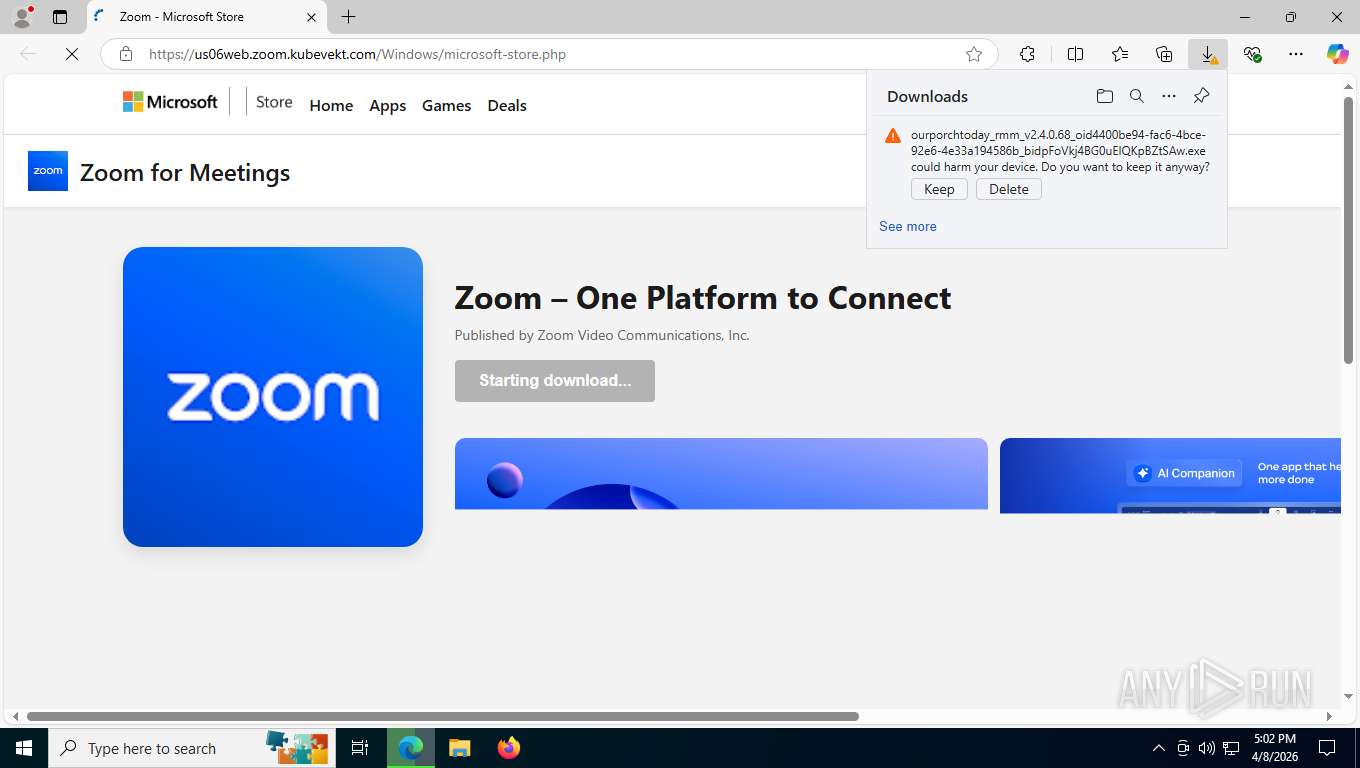Toggle the Downloads toolbar button
The width and height of the screenshot is (1360, 768).
pyautogui.click(x=1208, y=54)
